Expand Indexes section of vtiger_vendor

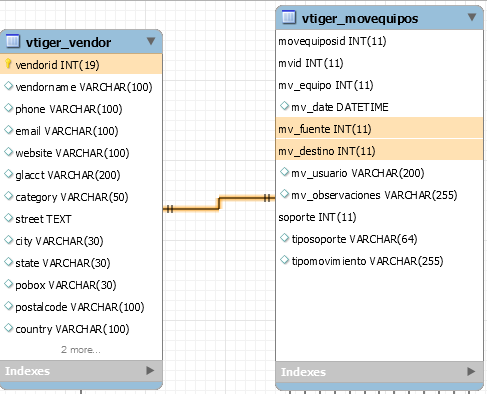[x=150, y=370]
